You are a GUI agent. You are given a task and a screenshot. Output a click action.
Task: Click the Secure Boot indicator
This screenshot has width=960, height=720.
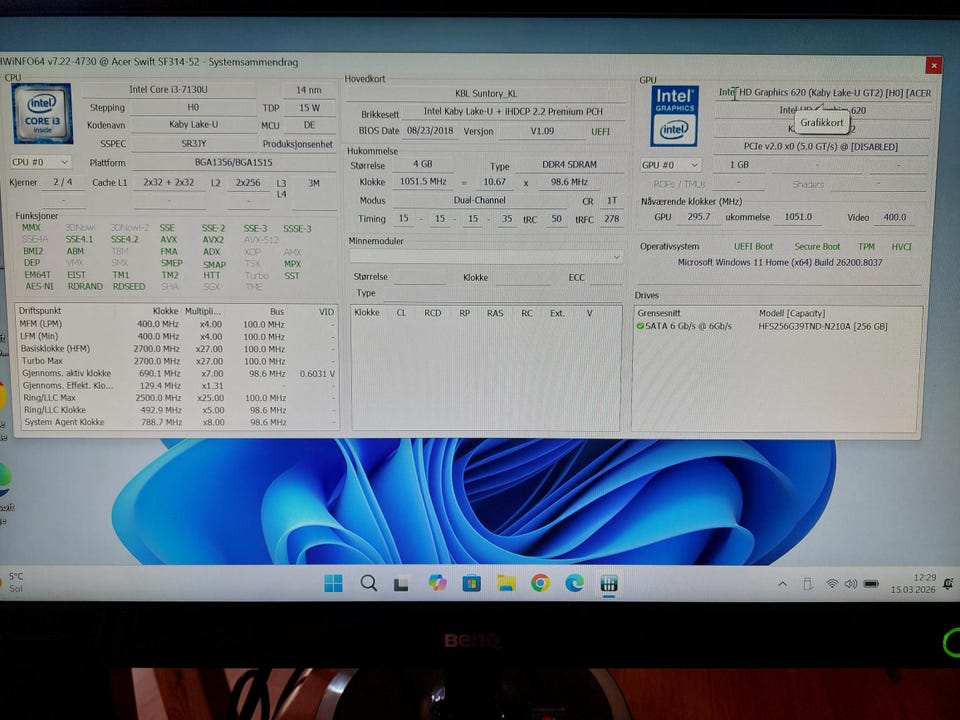817,246
